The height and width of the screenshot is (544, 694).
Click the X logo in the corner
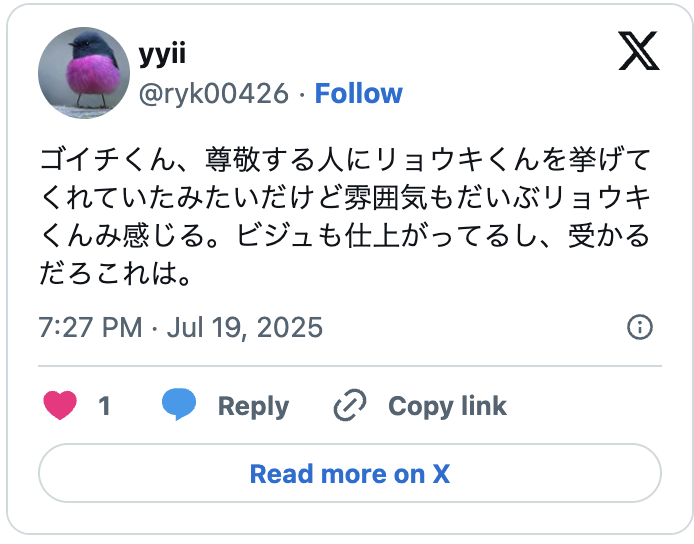click(639, 50)
